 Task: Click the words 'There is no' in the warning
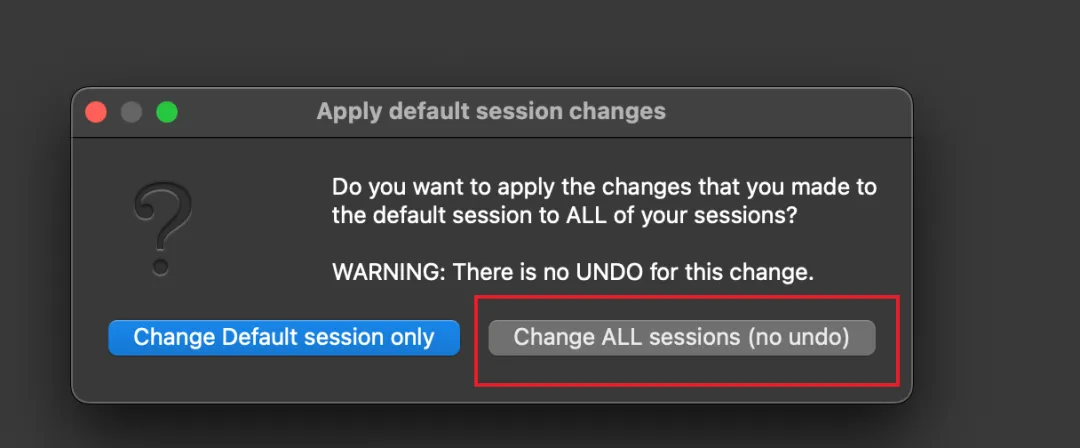492,271
